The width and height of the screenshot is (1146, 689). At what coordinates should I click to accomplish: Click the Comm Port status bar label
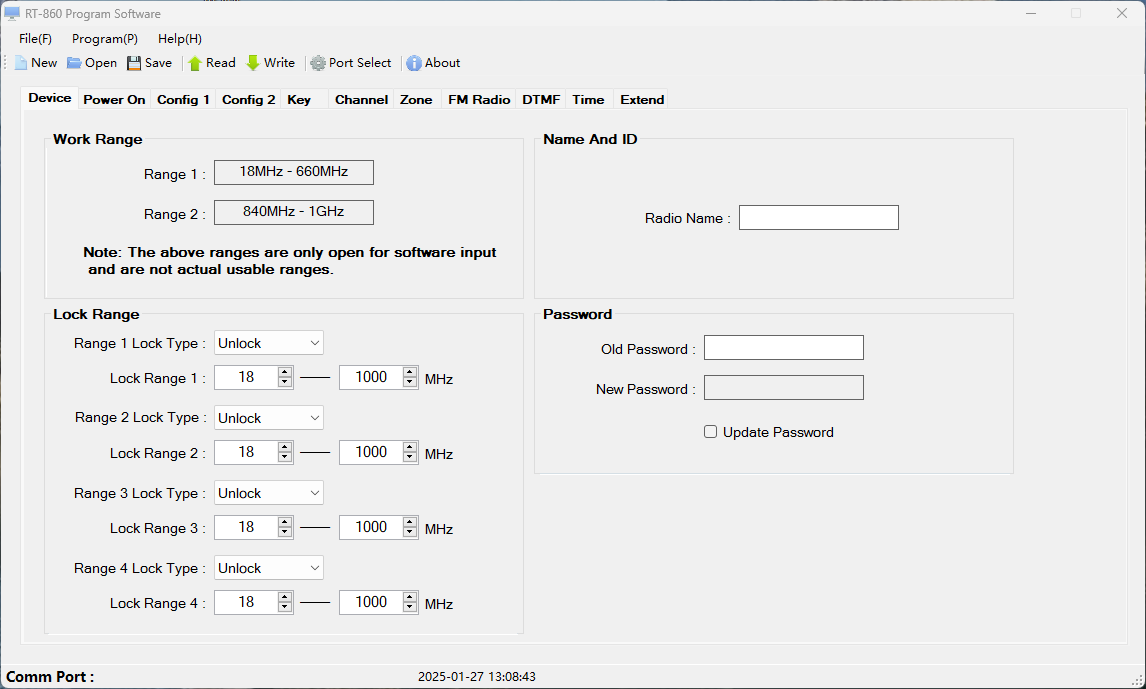[50, 677]
